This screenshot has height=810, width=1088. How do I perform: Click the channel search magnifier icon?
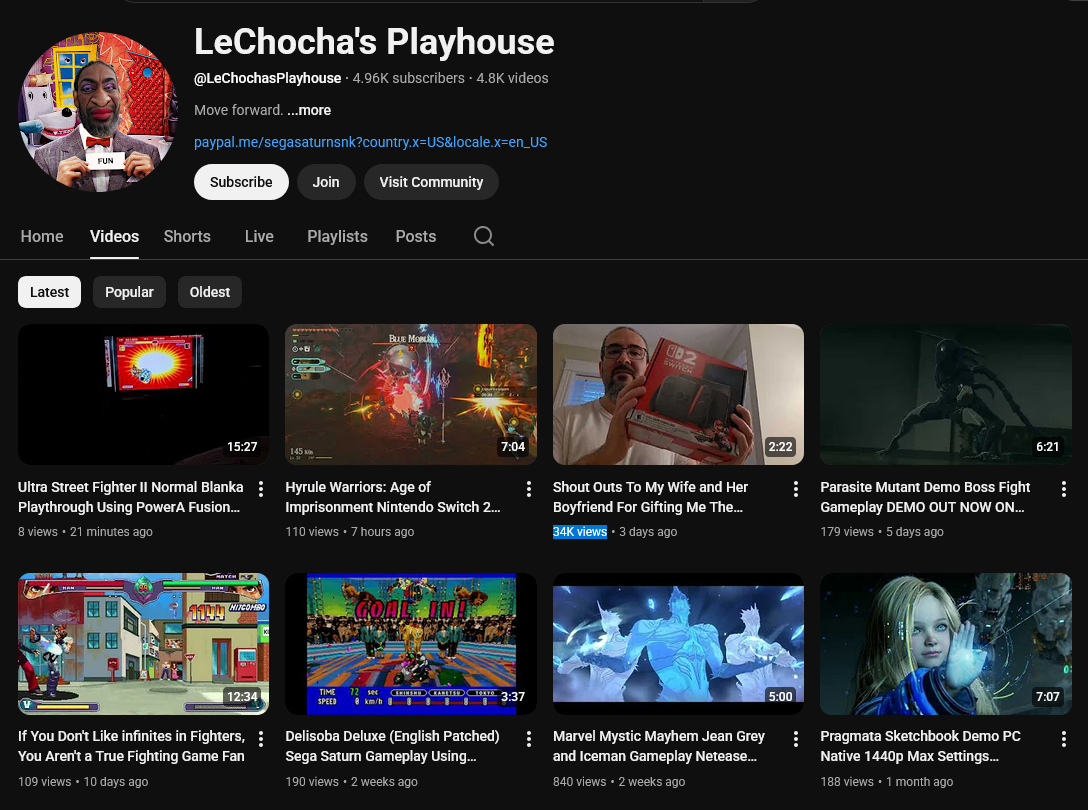coord(484,236)
